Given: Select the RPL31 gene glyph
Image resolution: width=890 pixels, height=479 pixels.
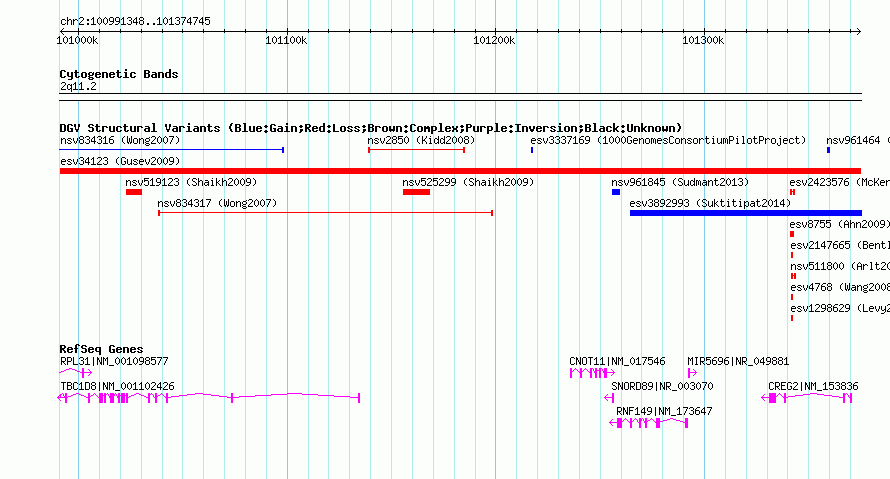Looking at the screenshot, I should pyautogui.click(x=75, y=373).
